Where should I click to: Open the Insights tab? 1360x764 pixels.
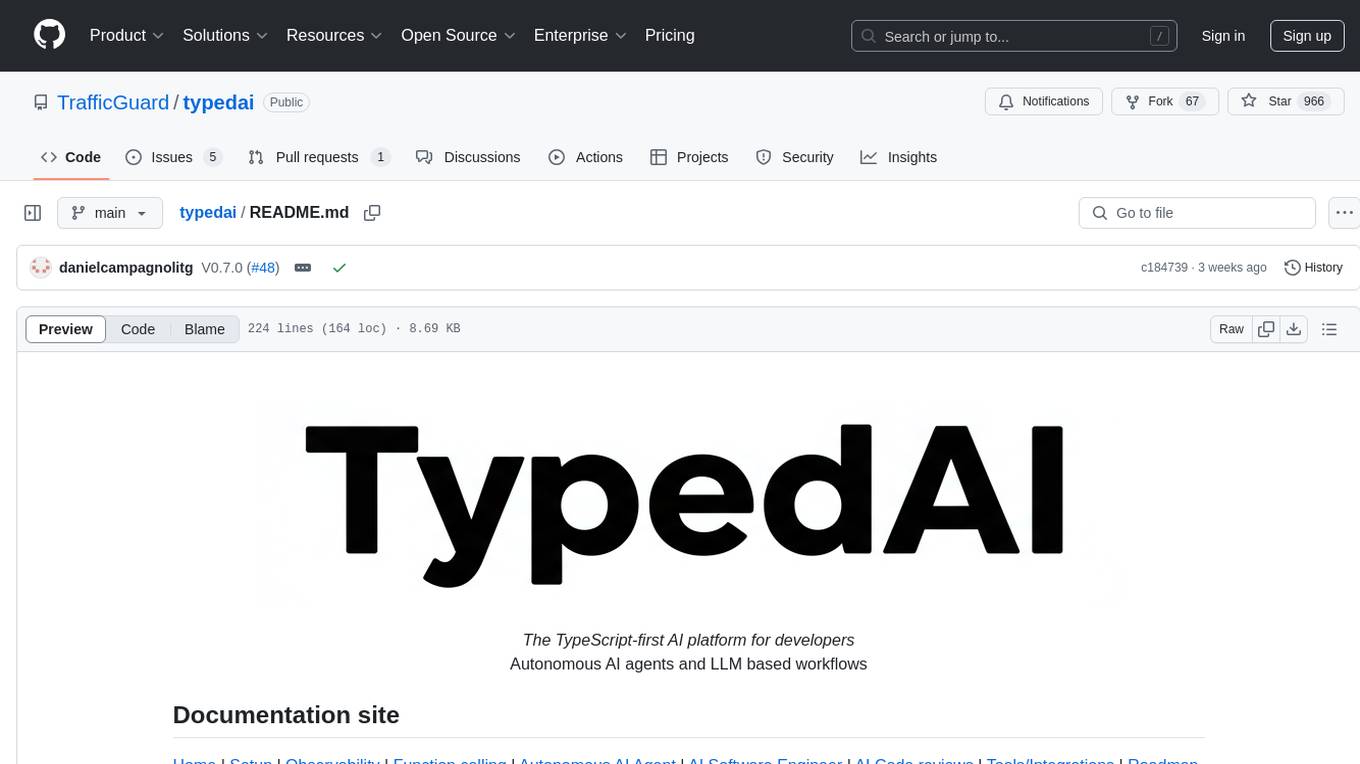899,157
